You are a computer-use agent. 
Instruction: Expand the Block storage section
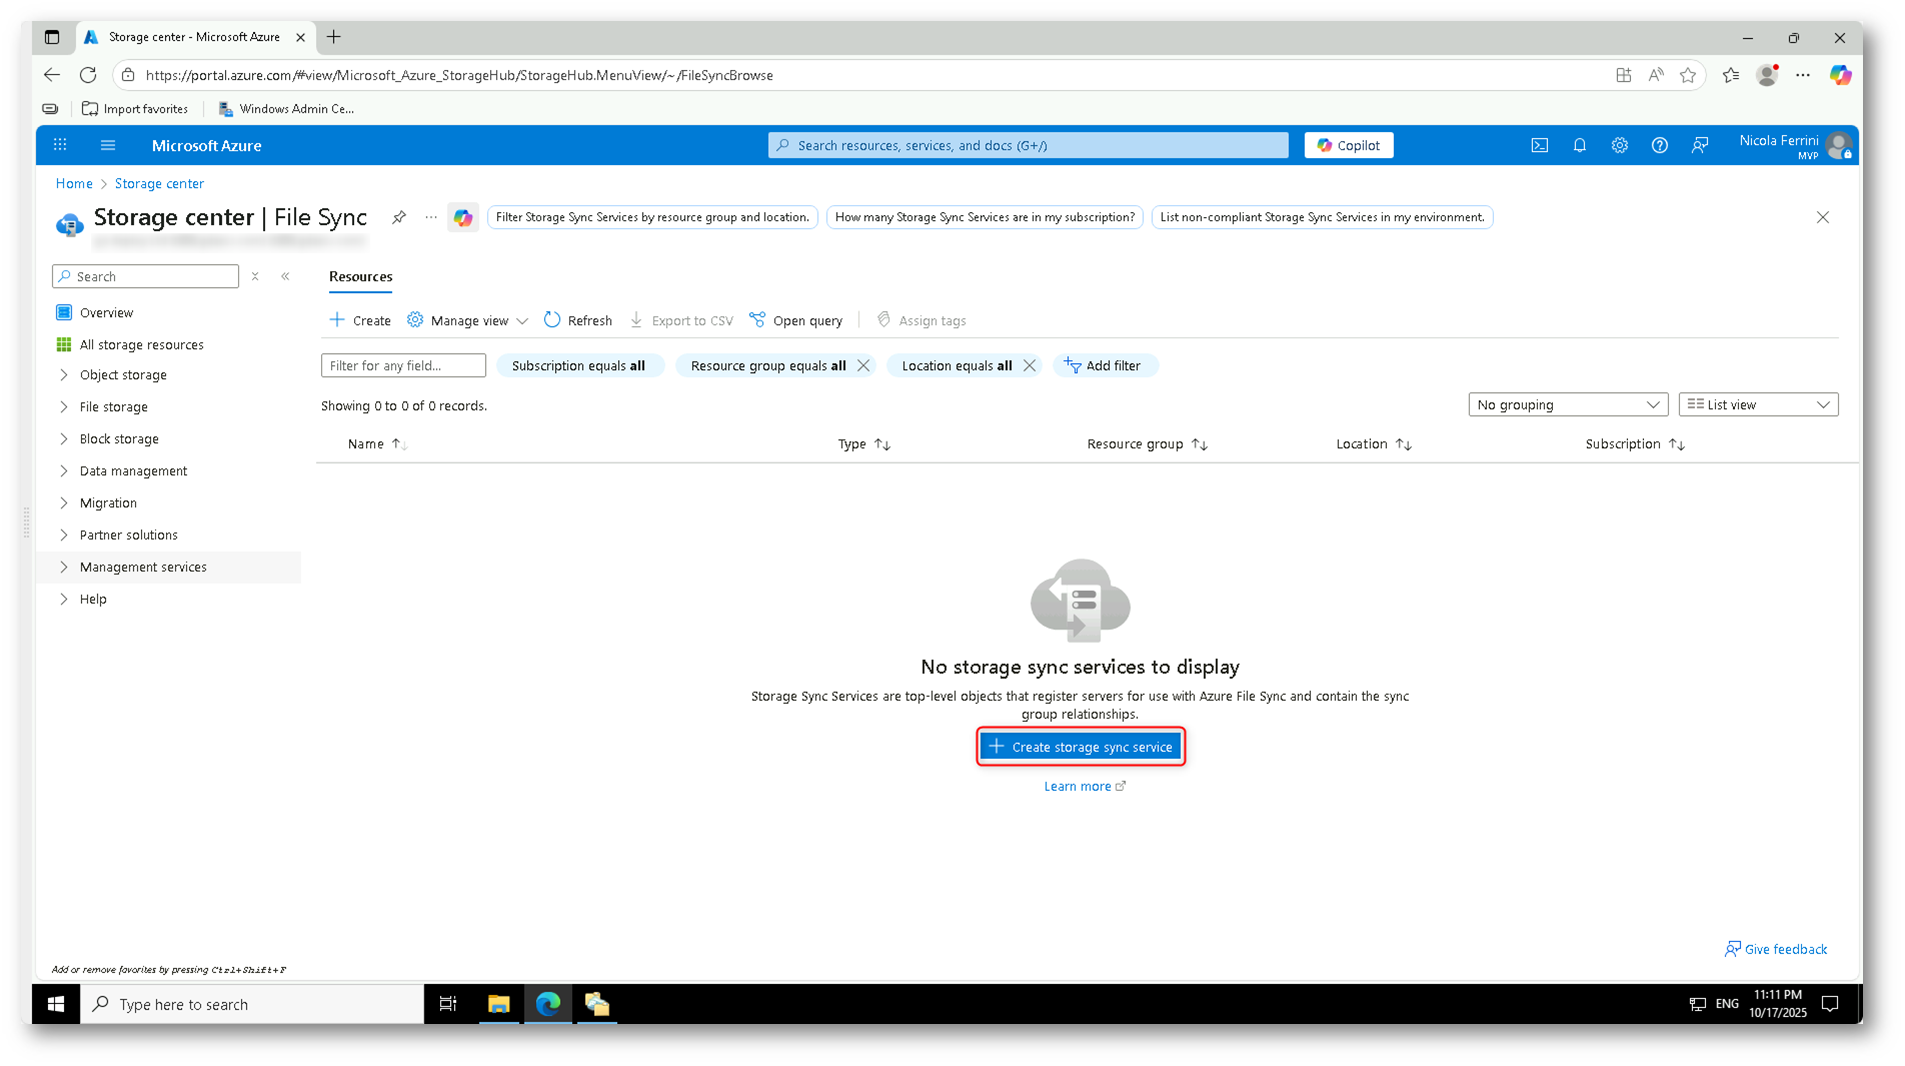tap(64, 439)
